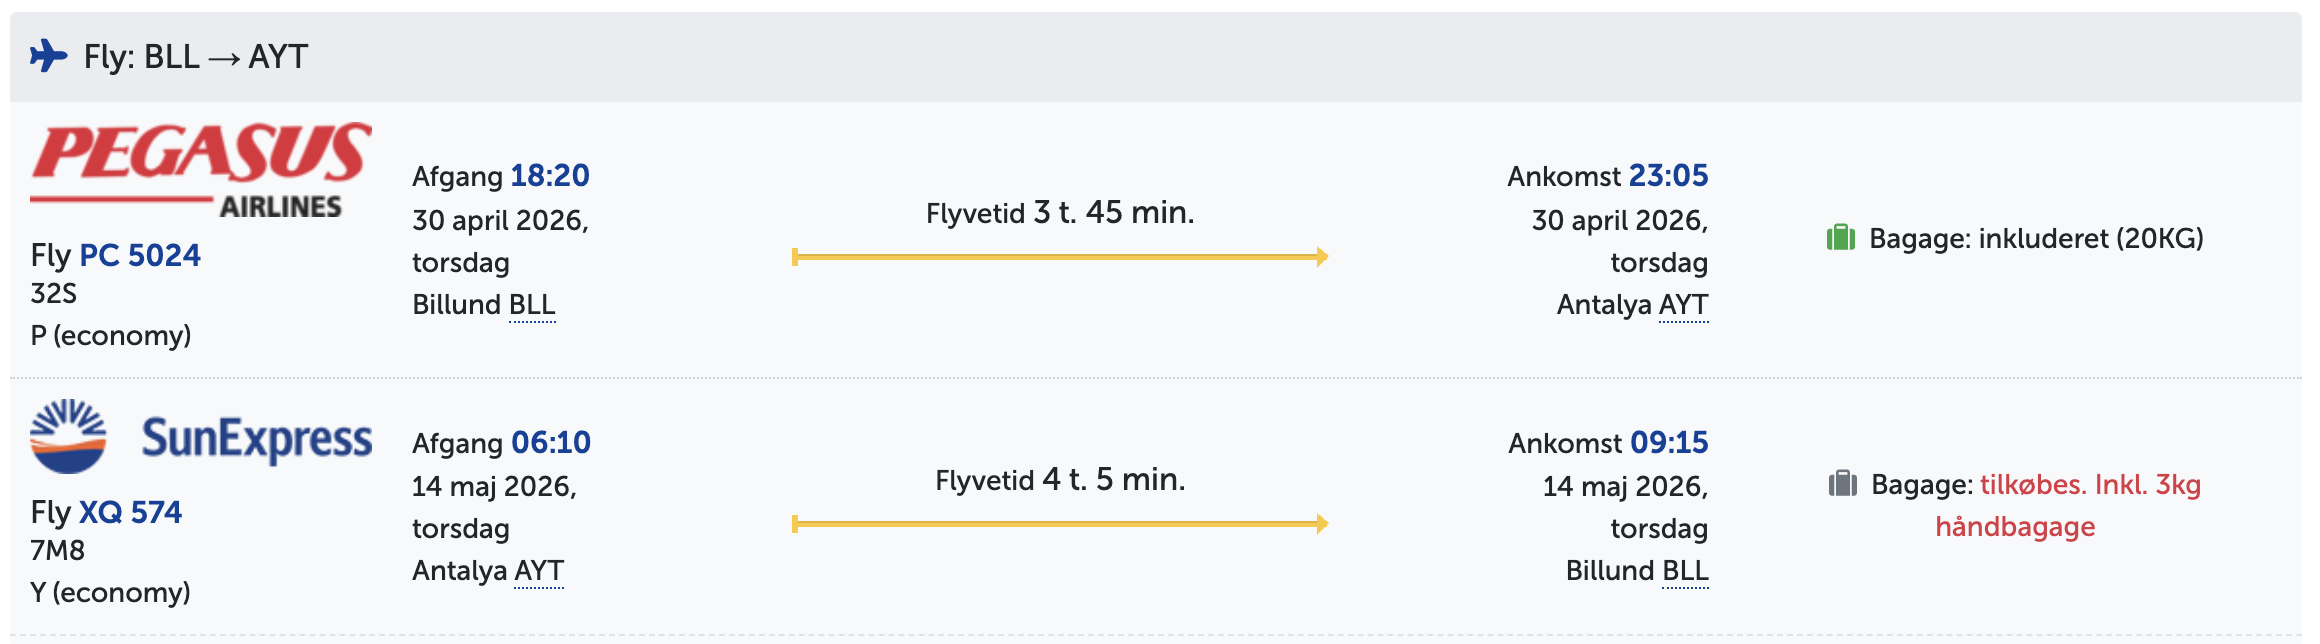Click the SunExpress logo

click(201, 438)
